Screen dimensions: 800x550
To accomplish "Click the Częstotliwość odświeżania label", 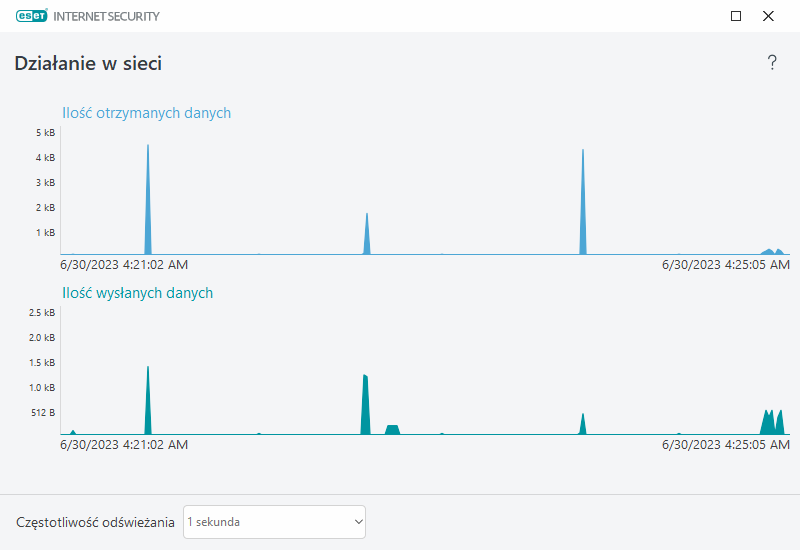I will coord(96,522).
